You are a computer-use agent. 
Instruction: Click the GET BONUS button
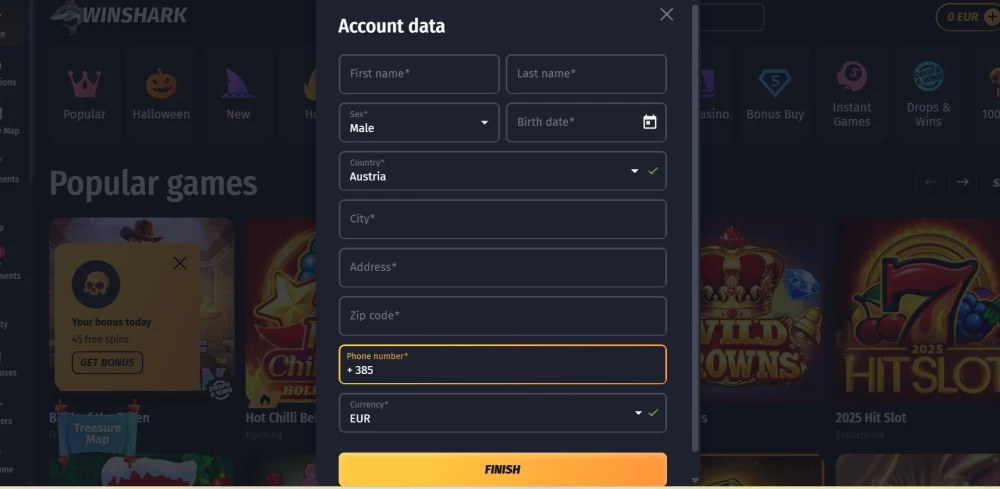(x=107, y=362)
